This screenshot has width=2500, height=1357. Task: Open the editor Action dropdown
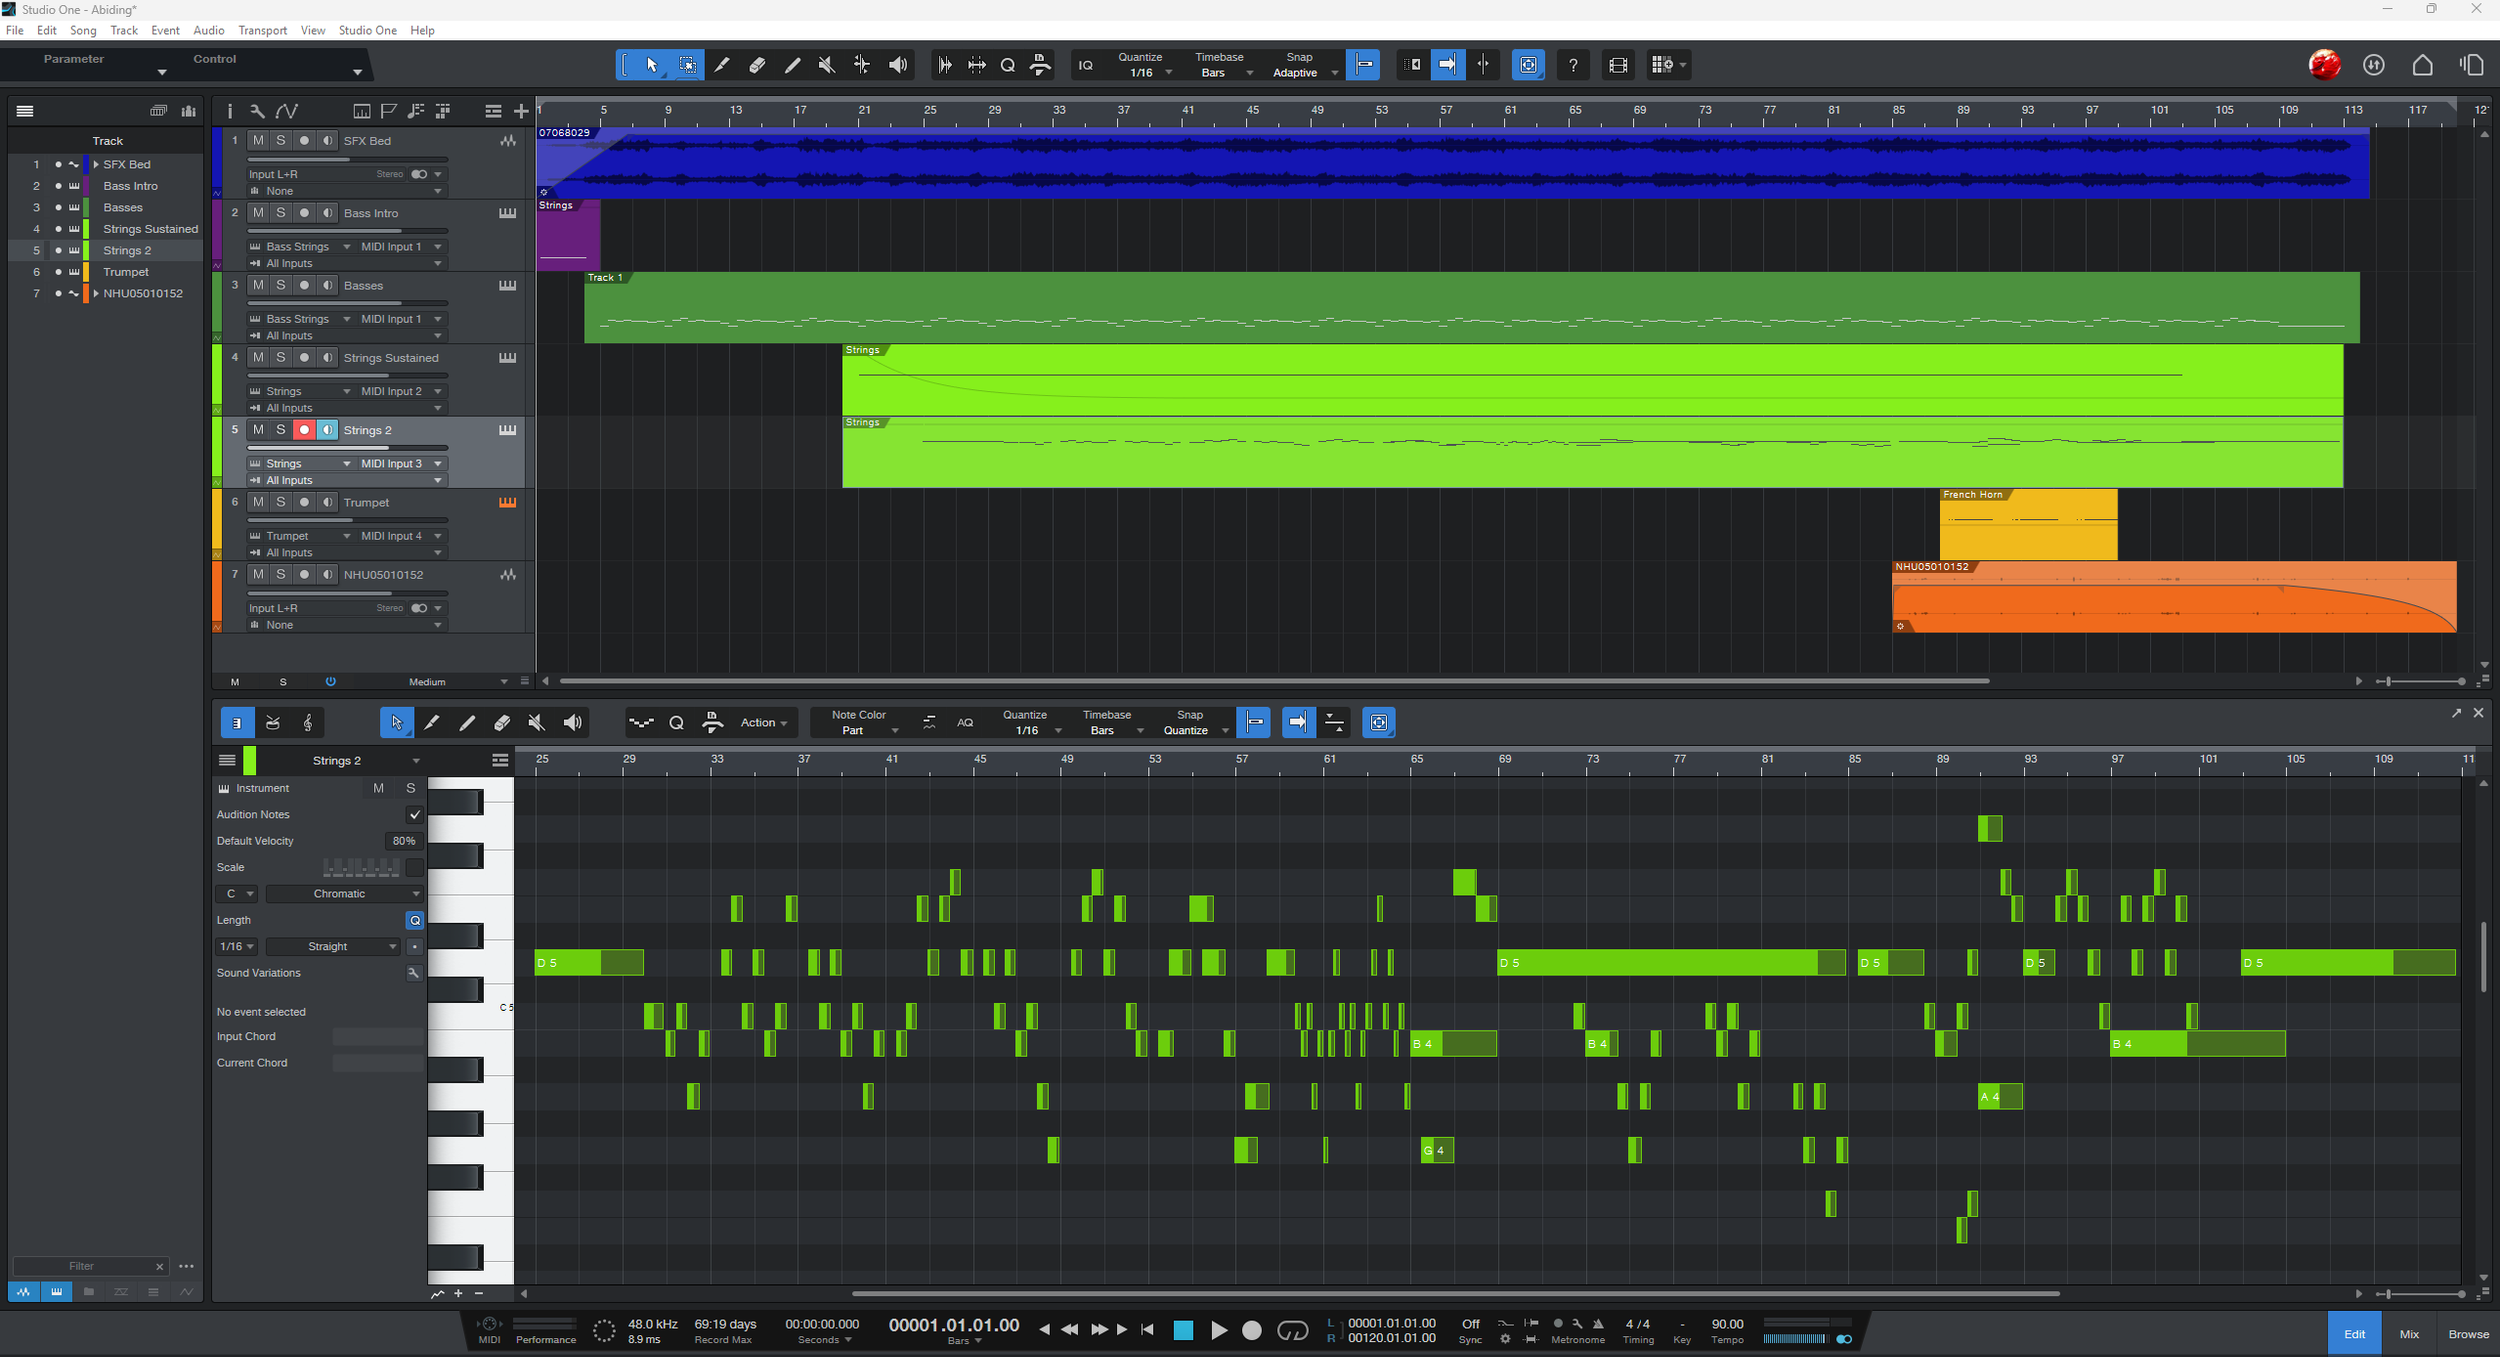pyautogui.click(x=763, y=723)
